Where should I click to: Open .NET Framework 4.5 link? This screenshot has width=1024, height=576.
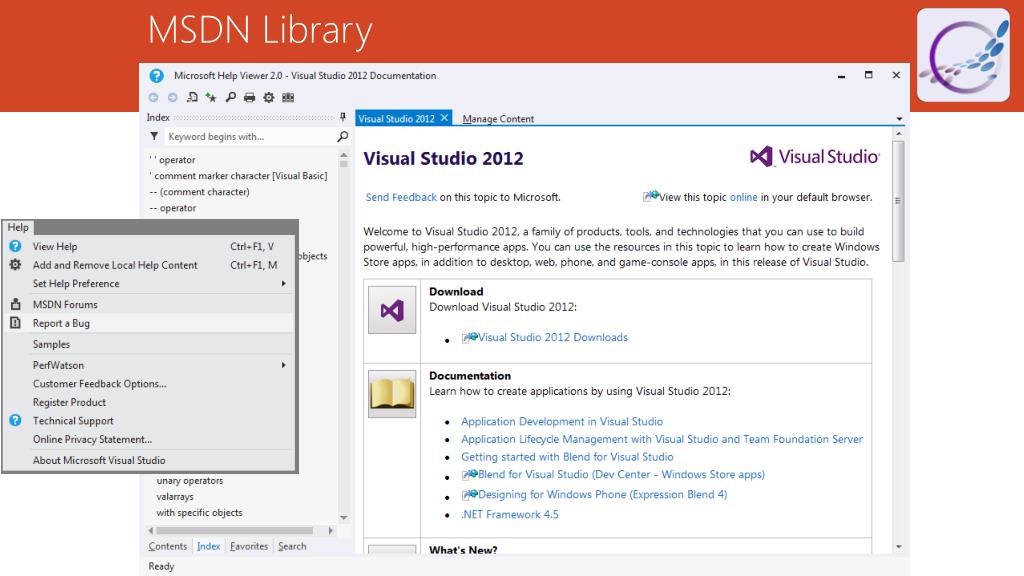509,514
